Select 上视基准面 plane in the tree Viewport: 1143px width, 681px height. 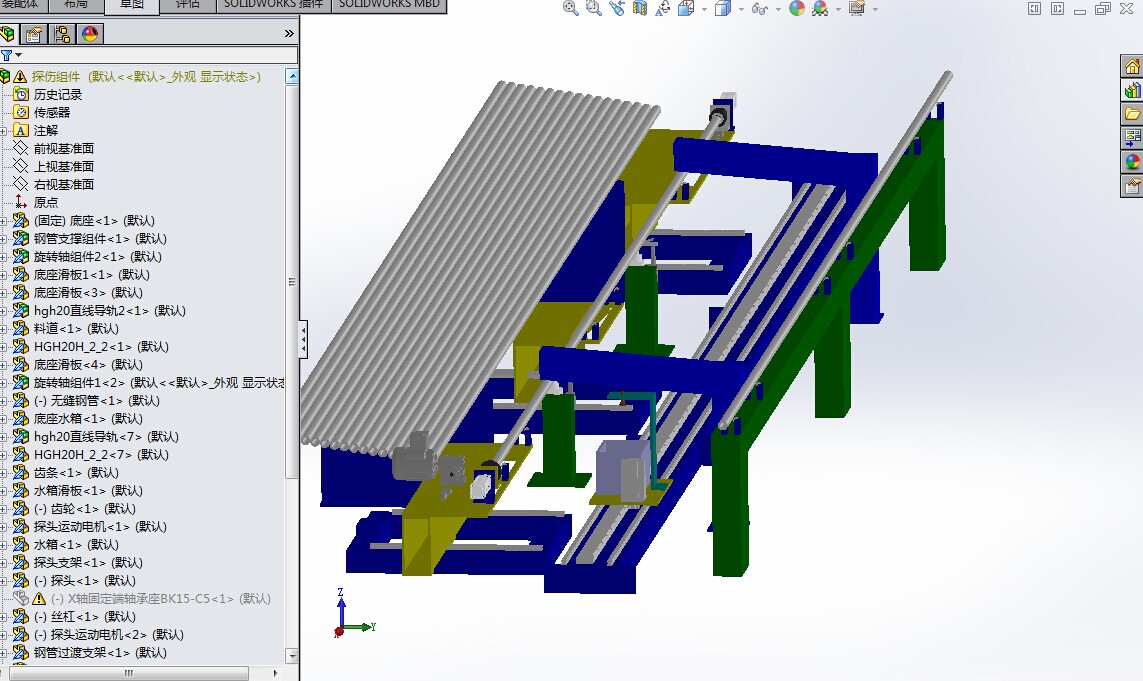click(63, 166)
